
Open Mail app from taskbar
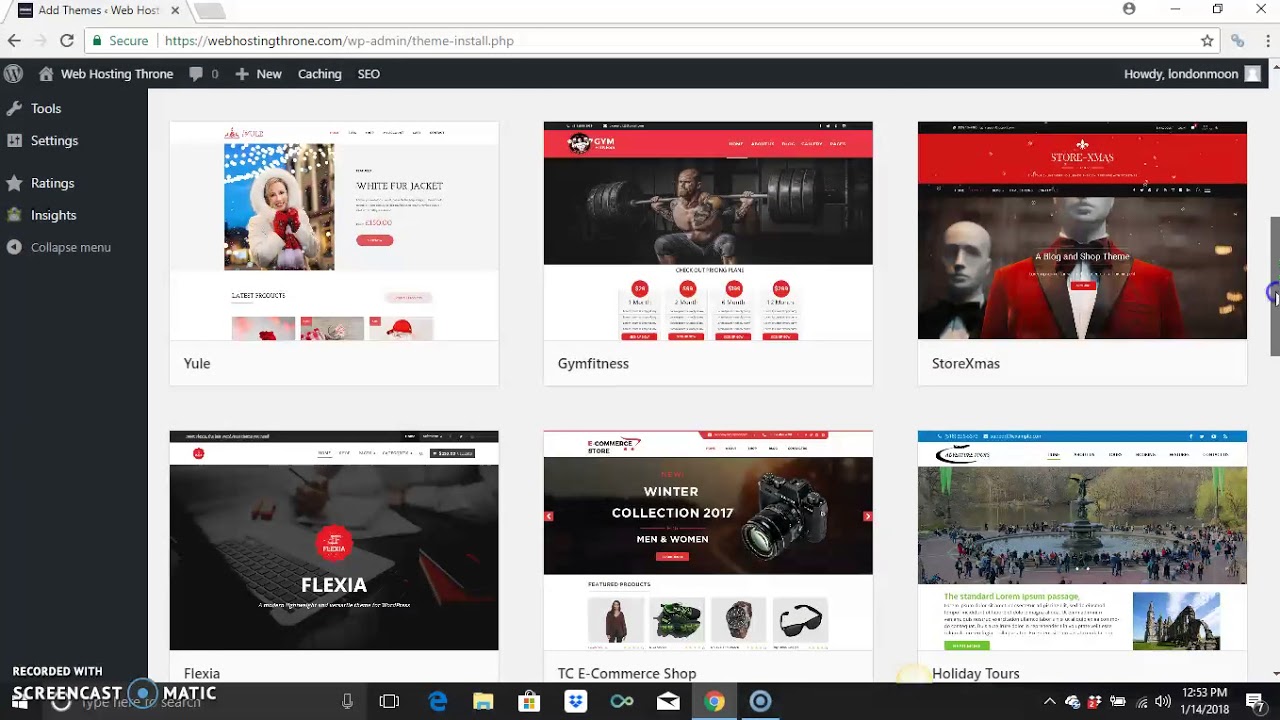(668, 701)
